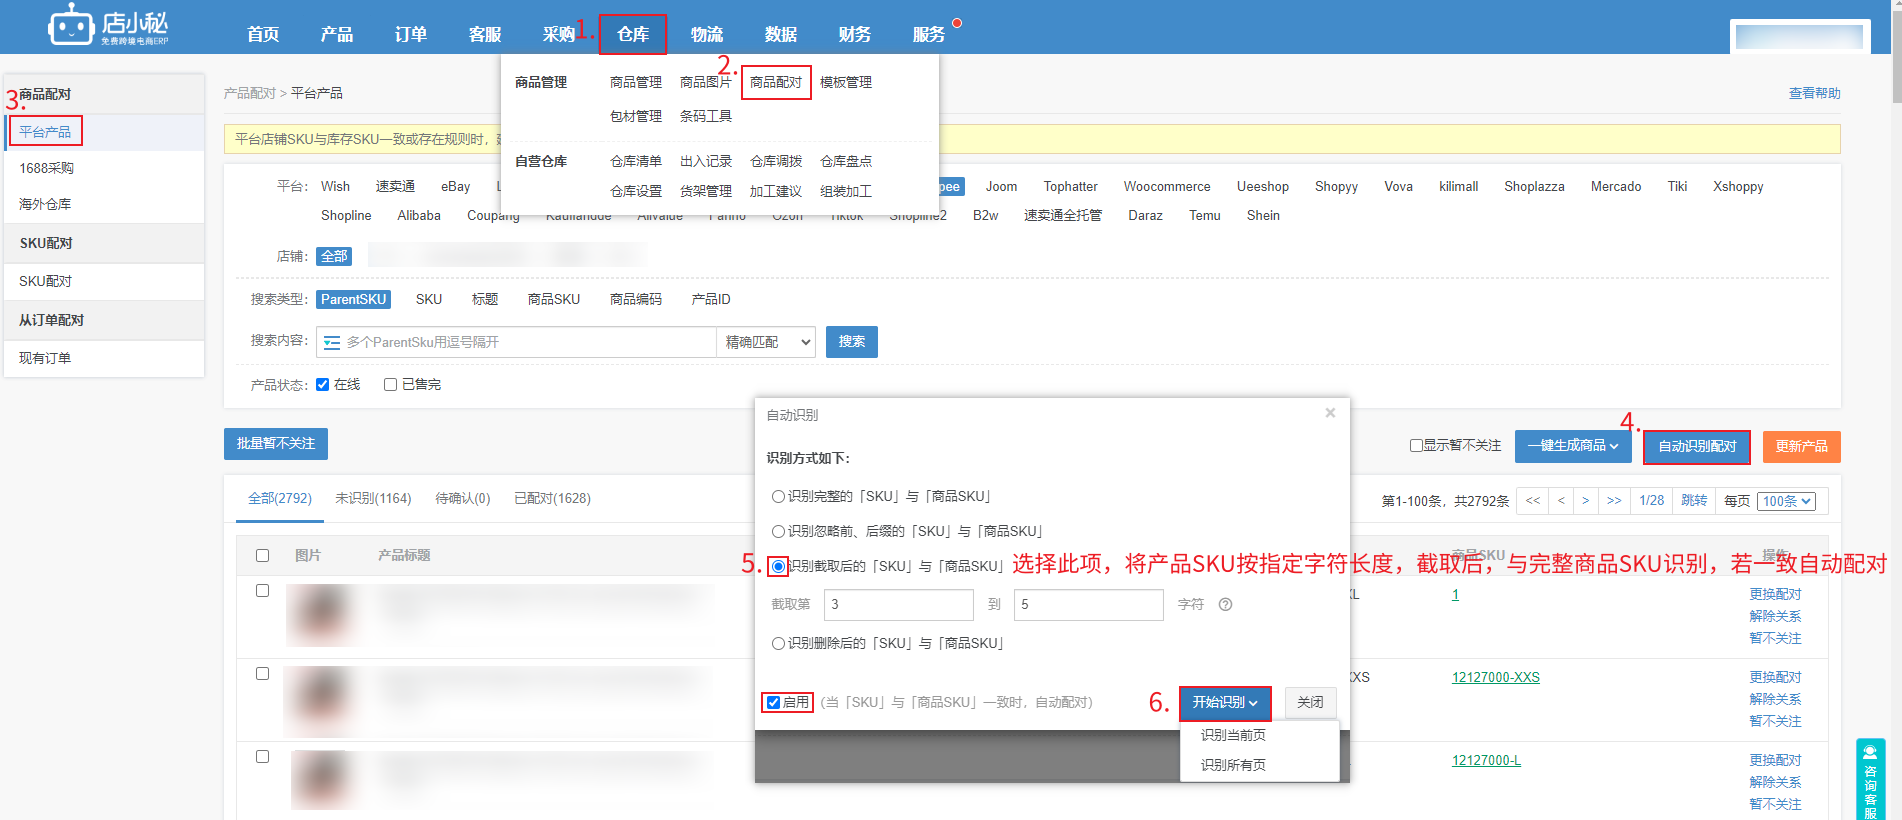Open 现有订单 in the left sidebar
1902x820 pixels.
(x=45, y=358)
